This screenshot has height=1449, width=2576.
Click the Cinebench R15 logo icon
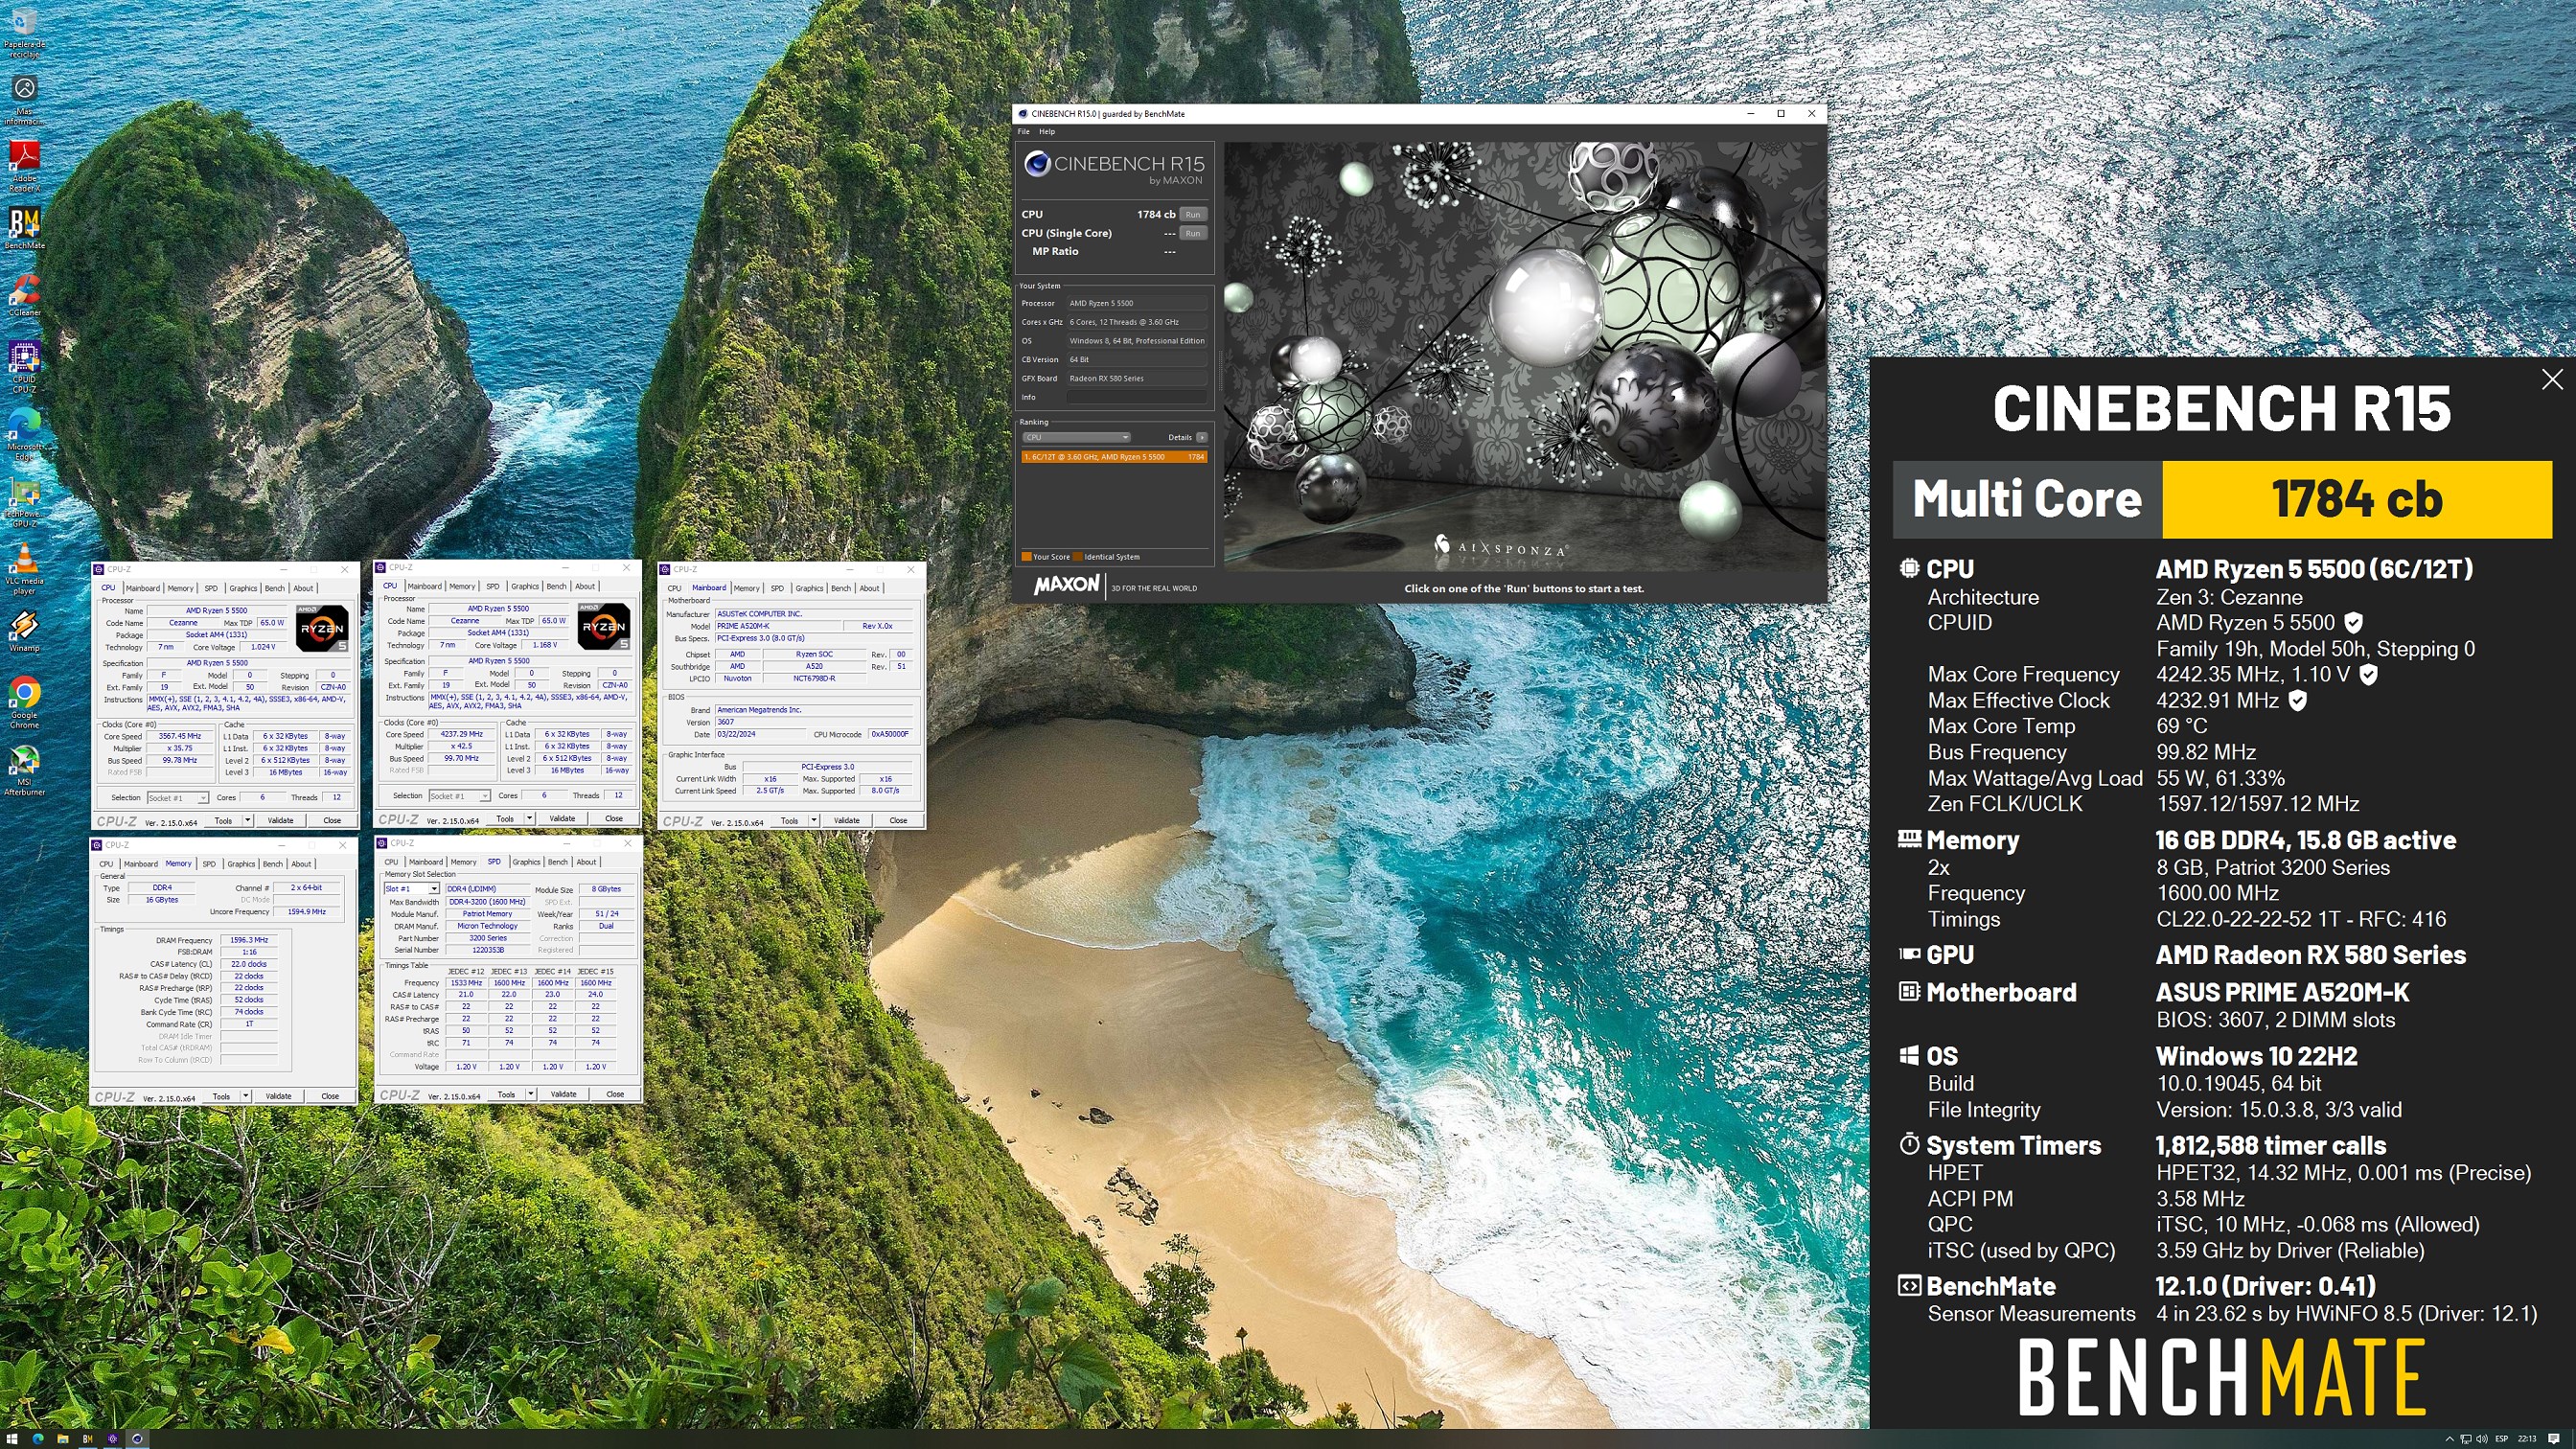[1037, 163]
